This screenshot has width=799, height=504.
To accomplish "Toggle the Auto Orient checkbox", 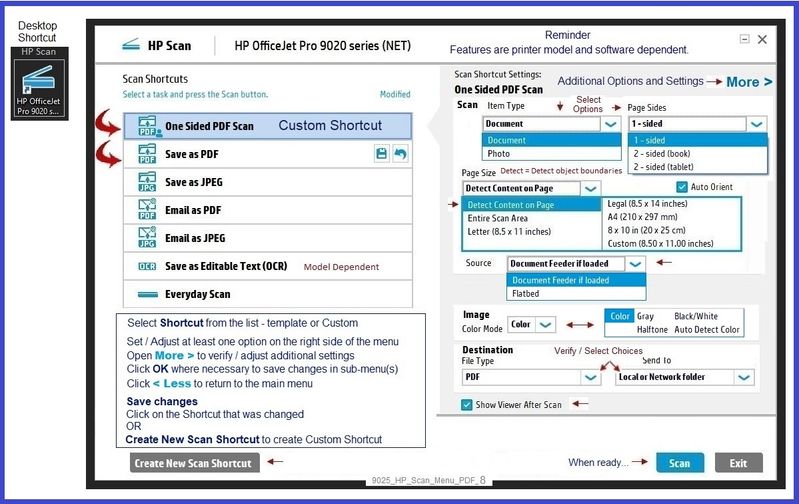I will [x=682, y=187].
